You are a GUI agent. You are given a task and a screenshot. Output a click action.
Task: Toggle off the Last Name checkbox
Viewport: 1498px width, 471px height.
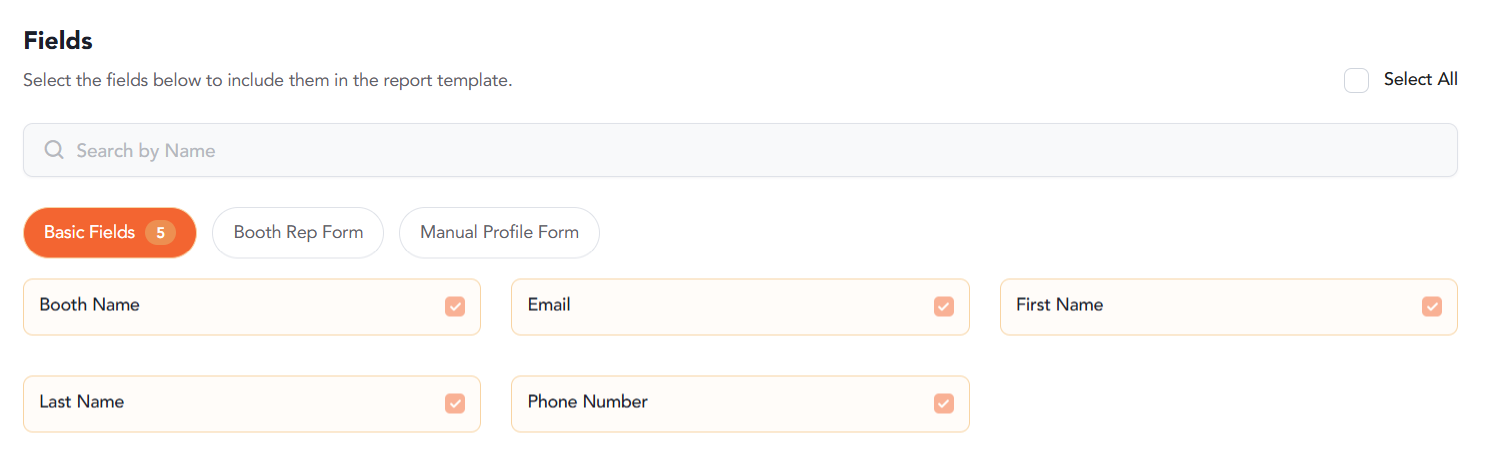[455, 404]
